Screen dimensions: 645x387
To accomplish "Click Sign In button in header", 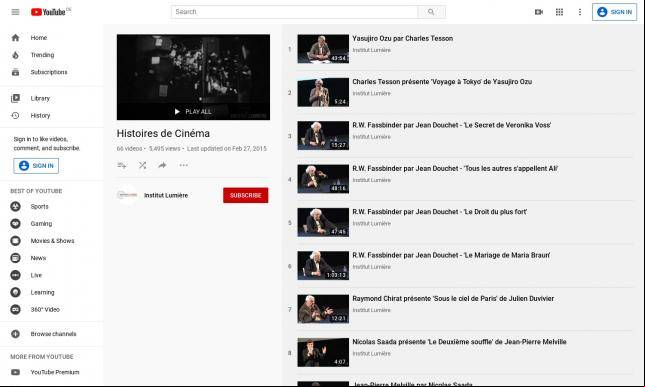I will tap(615, 12).
